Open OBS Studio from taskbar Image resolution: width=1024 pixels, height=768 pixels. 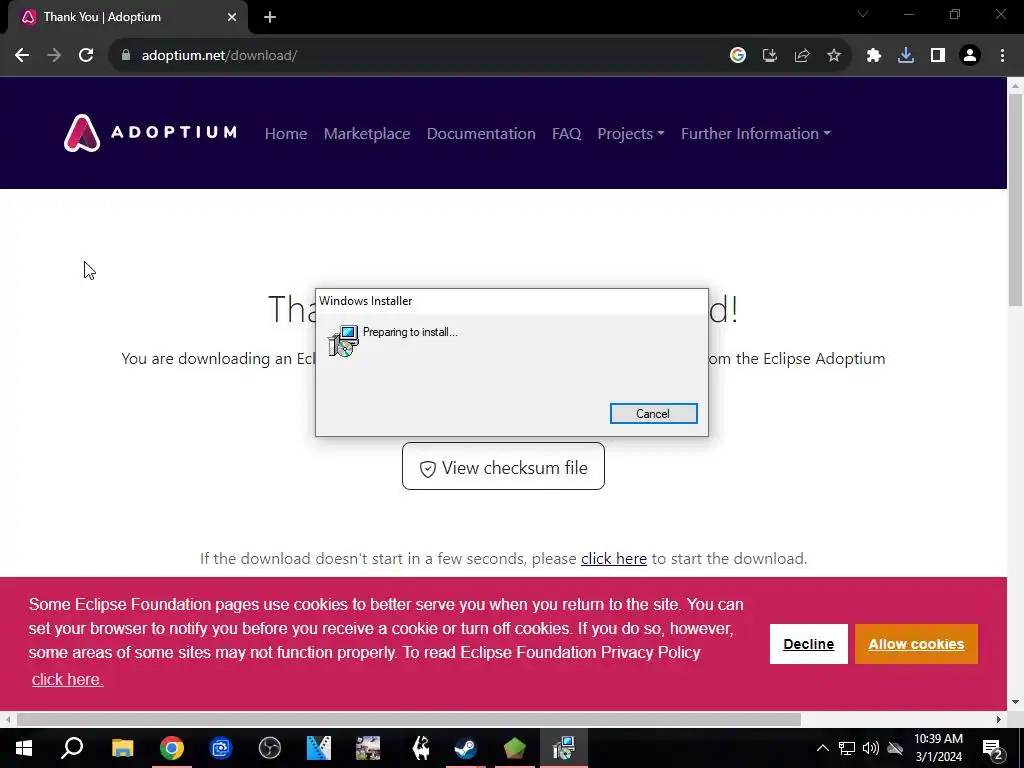[270, 748]
